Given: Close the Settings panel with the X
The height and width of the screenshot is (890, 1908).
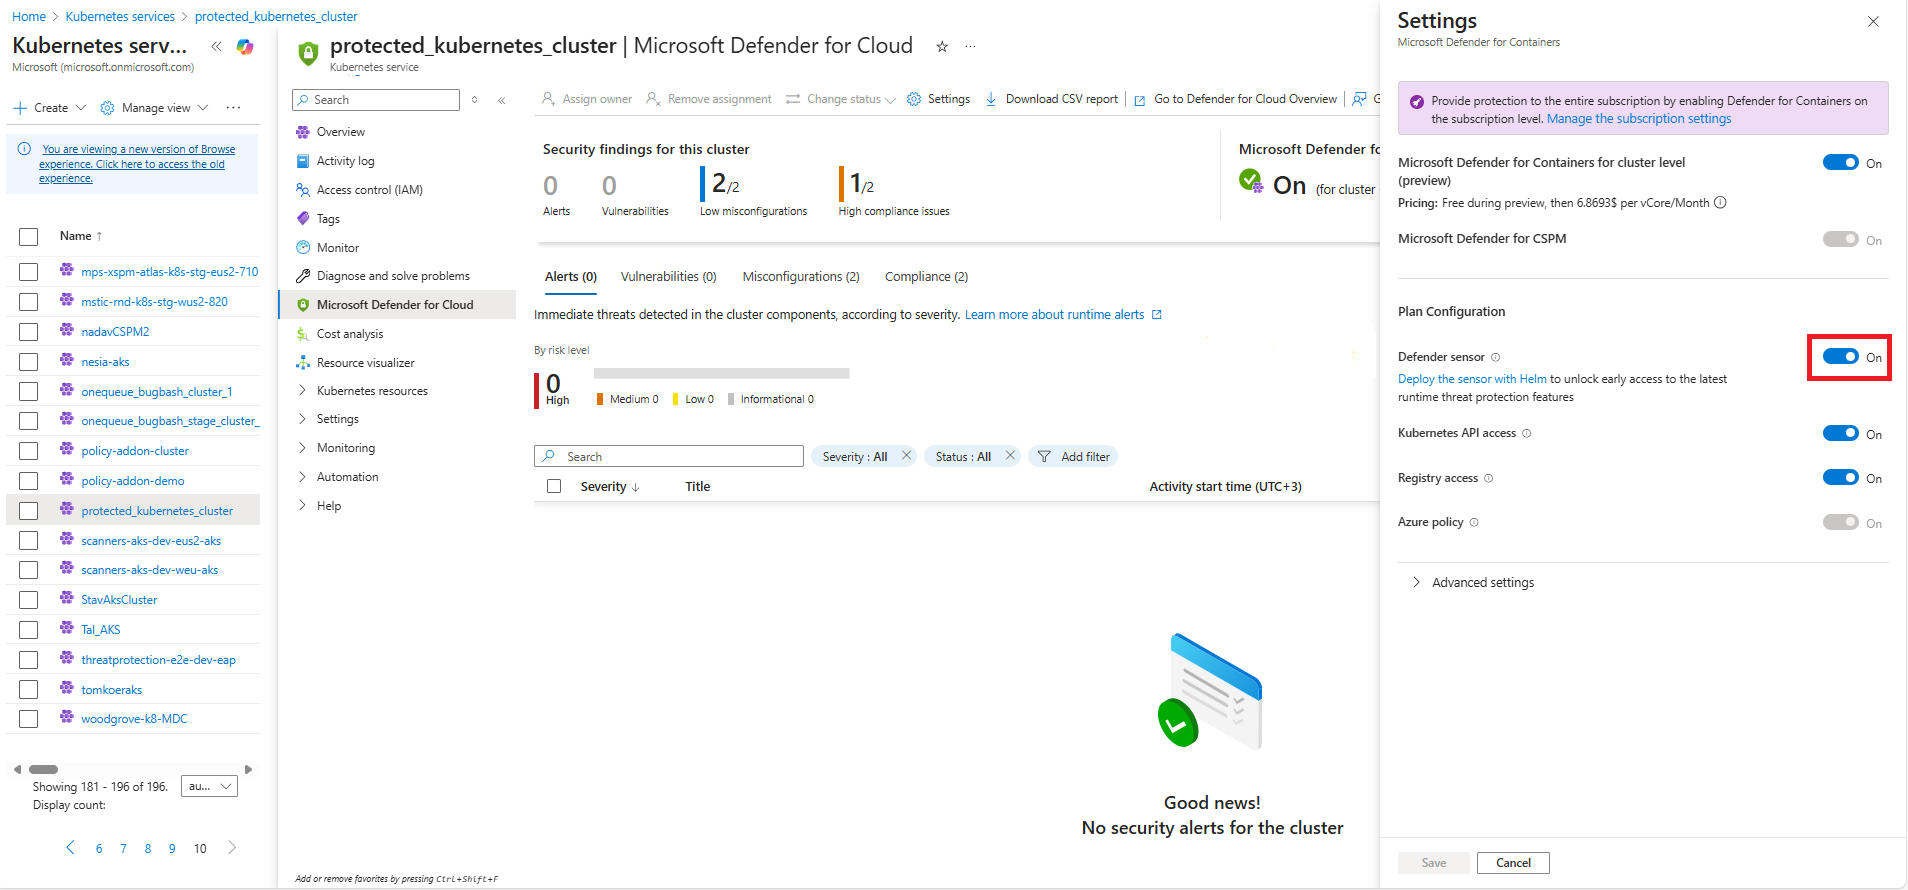Looking at the screenshot, I should click(x=1873, y=22).
